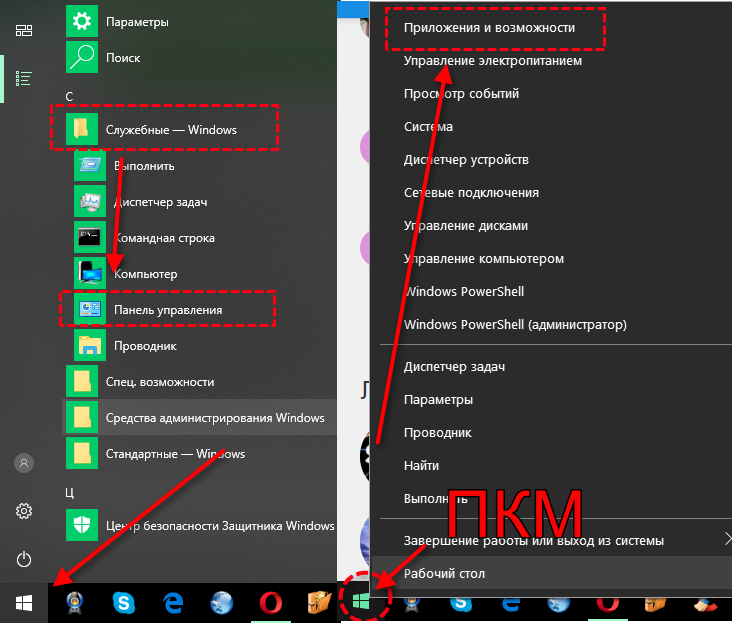Jump to letter С section header

69,97
